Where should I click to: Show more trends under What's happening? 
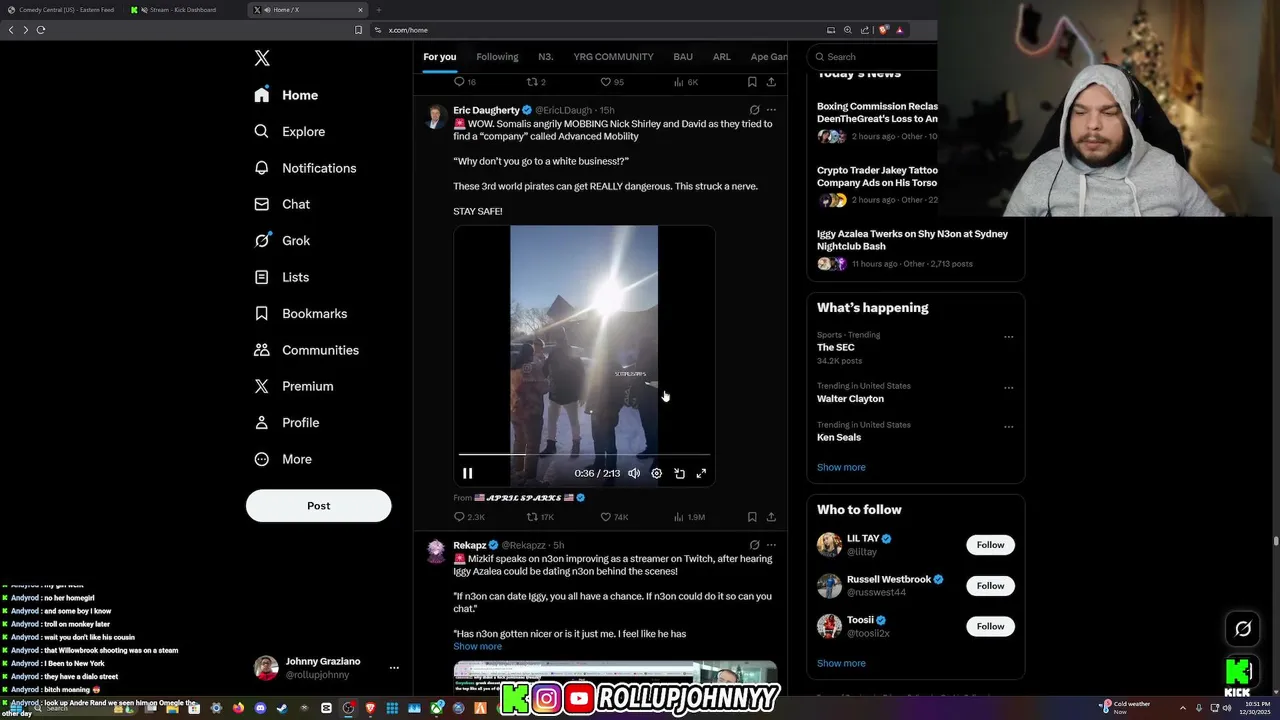[x=841, y=467]
